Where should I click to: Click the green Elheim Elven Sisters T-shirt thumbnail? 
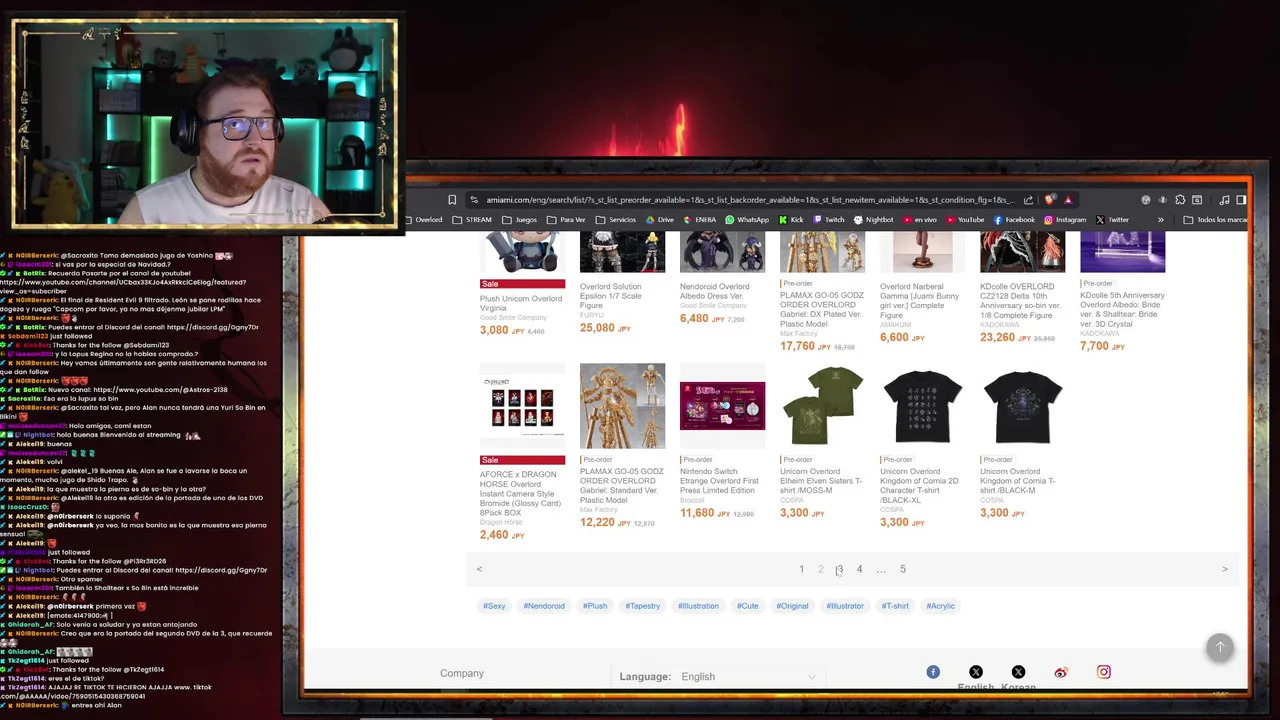pos(822,406)
